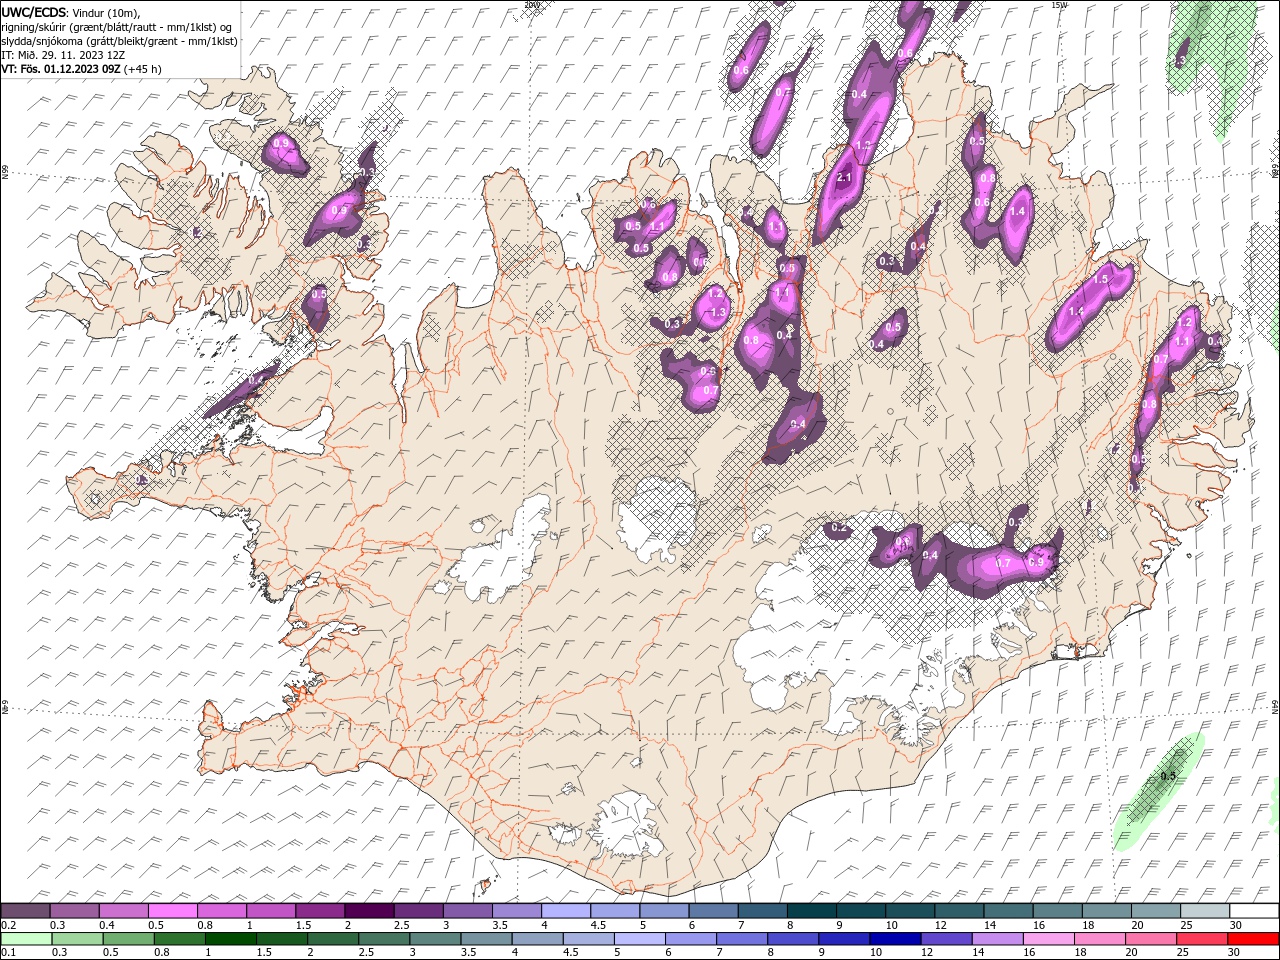
Task: Pick the lavender 14 swatch in rain scale
Action: tap(997, 939)
